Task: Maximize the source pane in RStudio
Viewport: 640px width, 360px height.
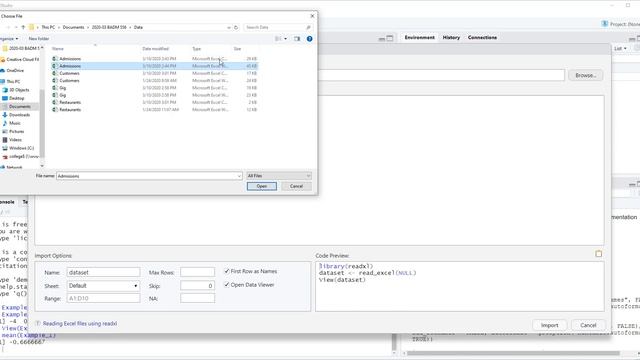Action: [390, 38]
